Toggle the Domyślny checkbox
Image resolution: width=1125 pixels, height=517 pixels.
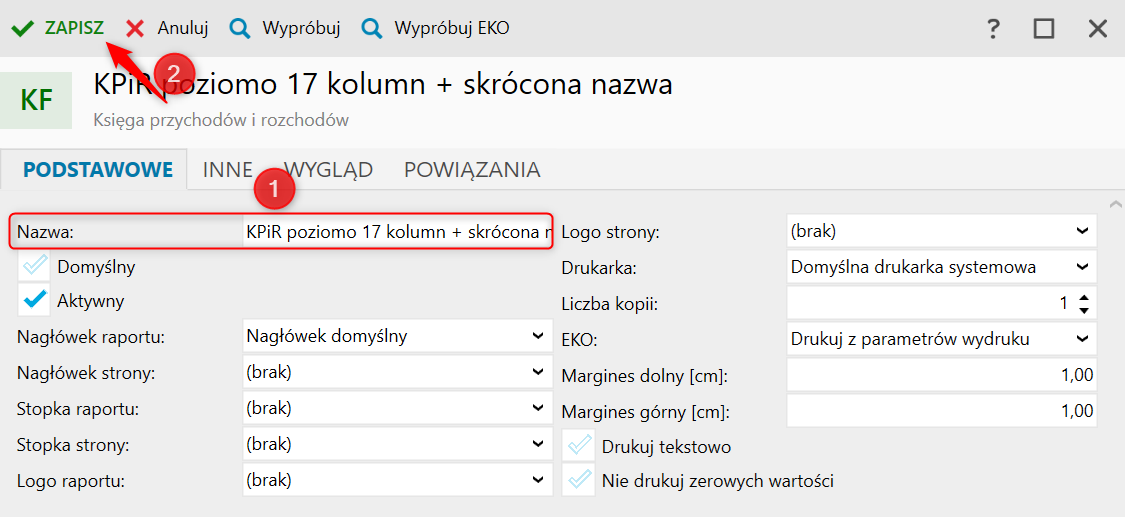pos(36,266)
